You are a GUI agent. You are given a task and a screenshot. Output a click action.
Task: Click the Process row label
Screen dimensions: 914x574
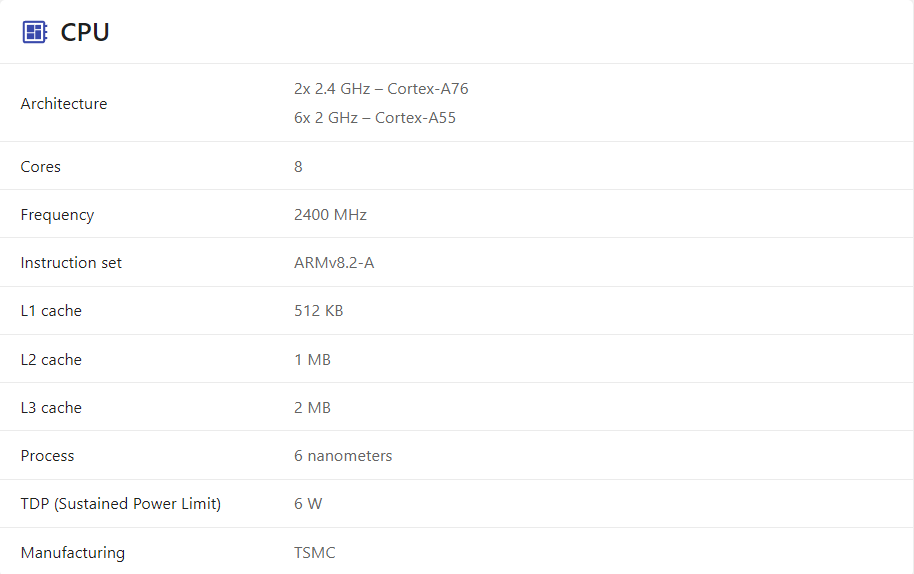point(48,456)
